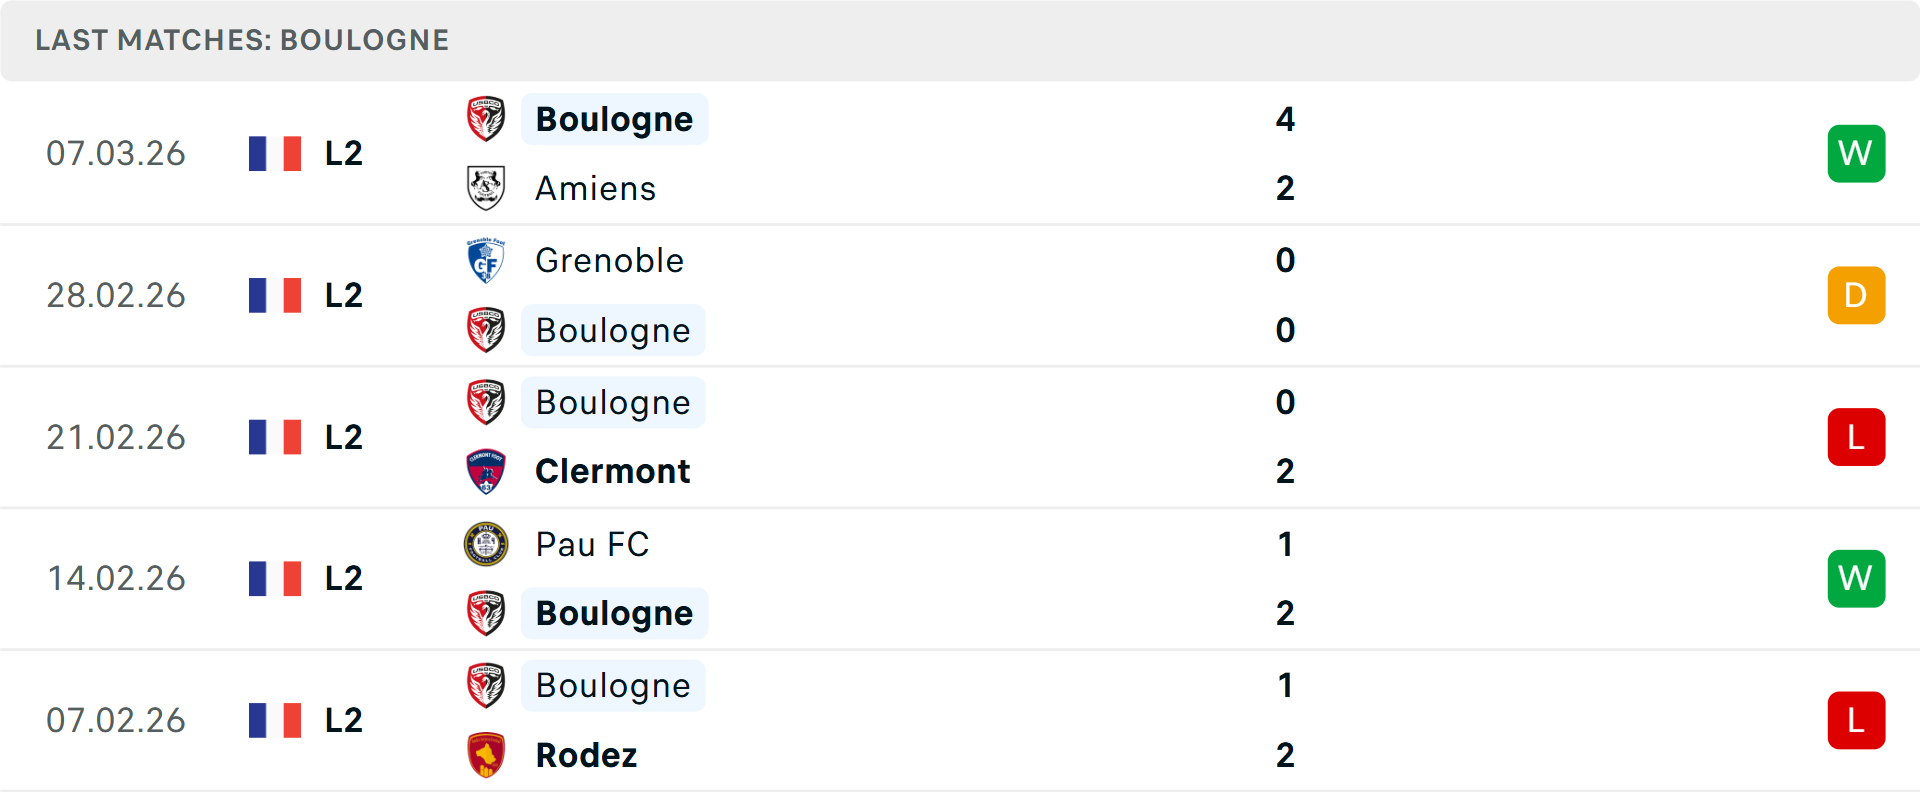Select the Amiens club logo

coord(485,188)
